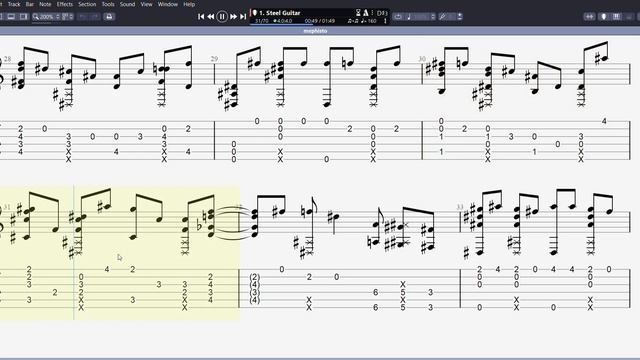Click bar number 28 label

(7, 59)
